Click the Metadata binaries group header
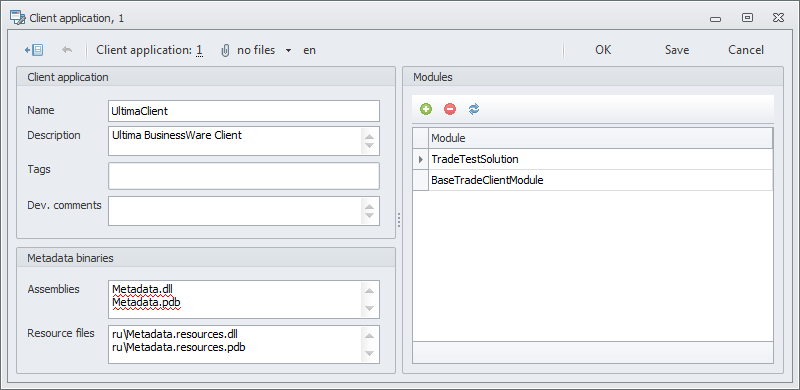Screen dimensions: 800x390 click(x=206, y=258)
